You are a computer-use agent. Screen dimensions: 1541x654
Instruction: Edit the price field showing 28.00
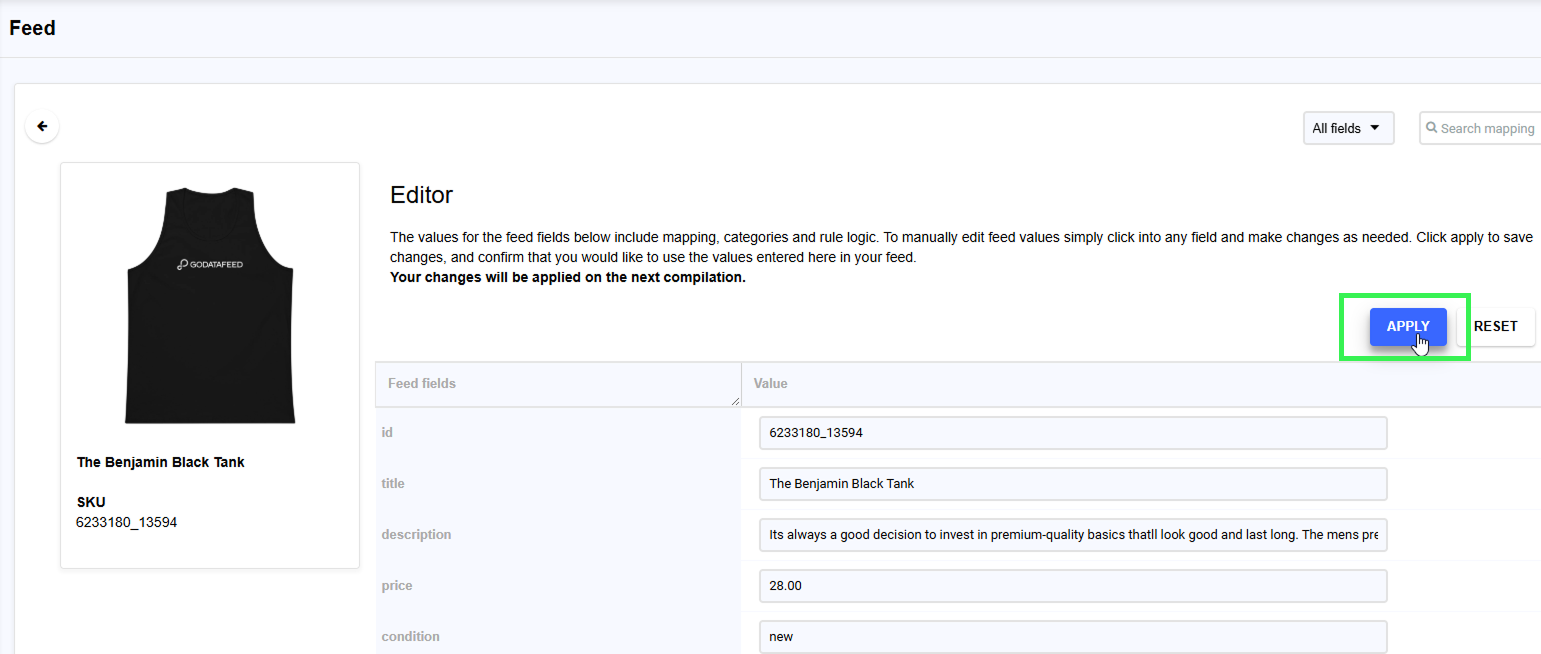(1072, 586)
